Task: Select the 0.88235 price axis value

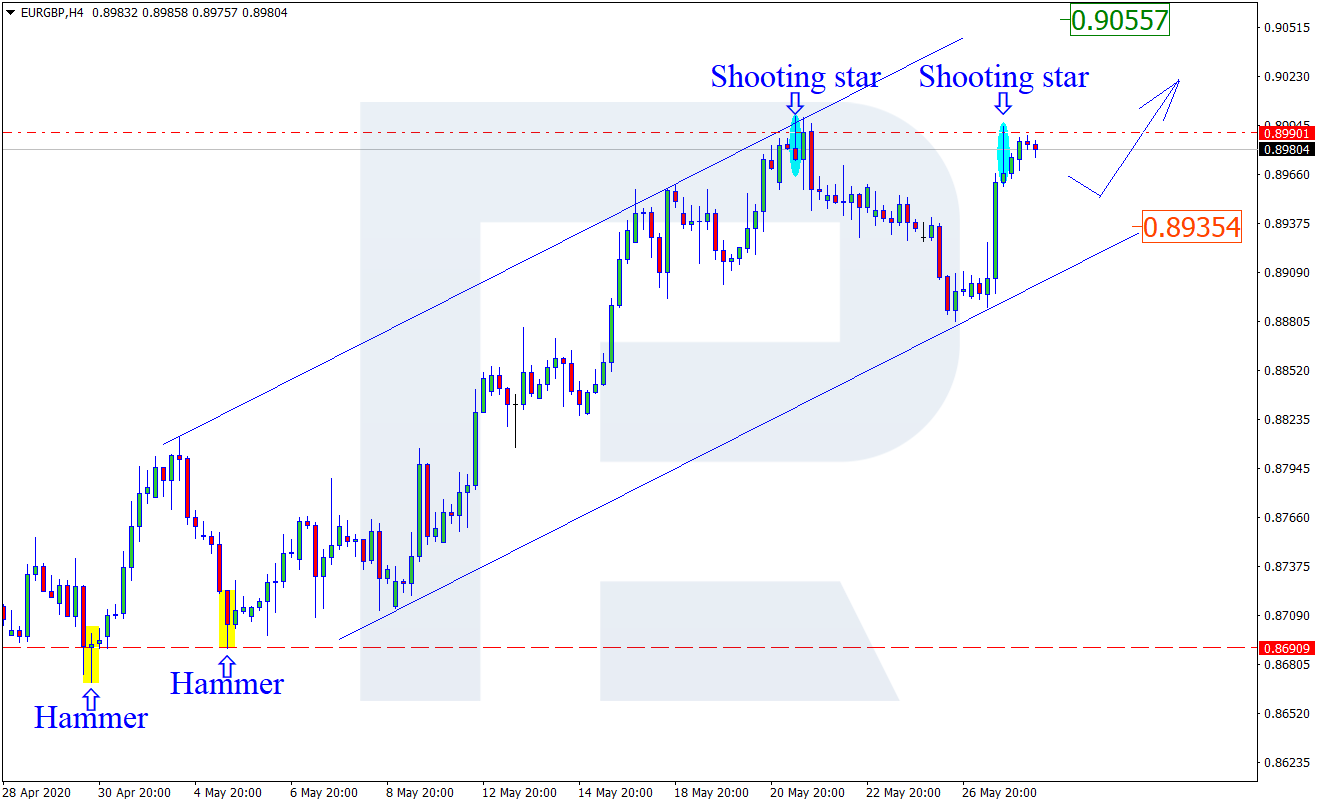Action: coord(1286,419)
